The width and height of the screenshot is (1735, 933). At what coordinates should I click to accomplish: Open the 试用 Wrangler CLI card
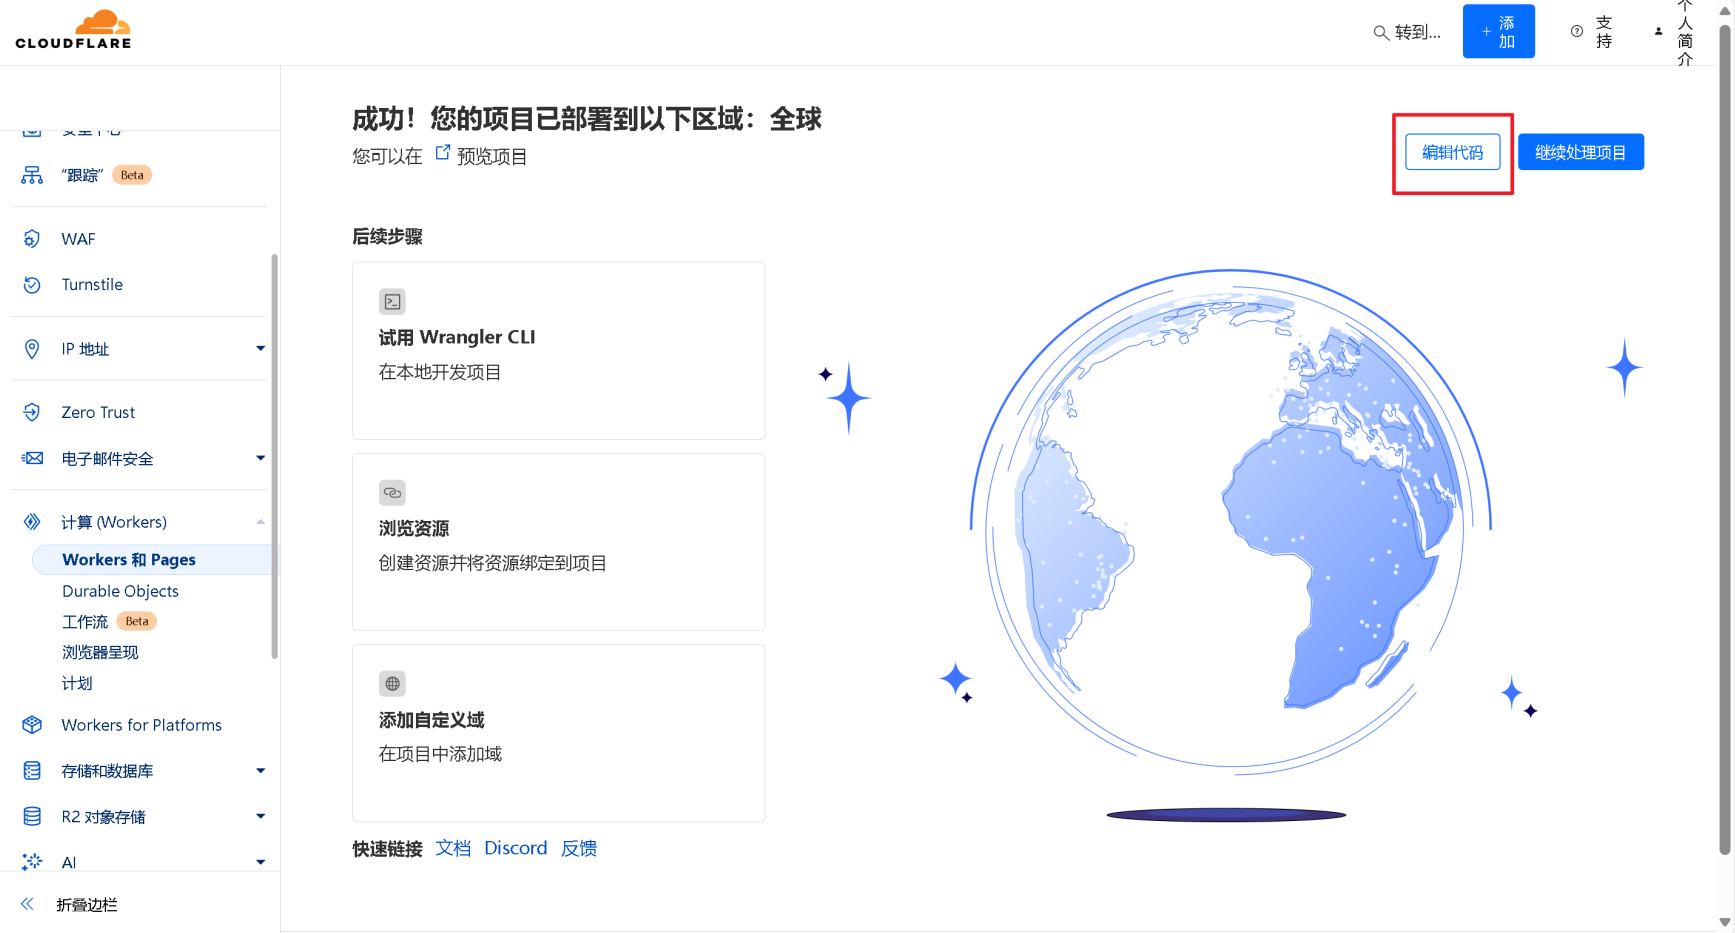point(558,351)
